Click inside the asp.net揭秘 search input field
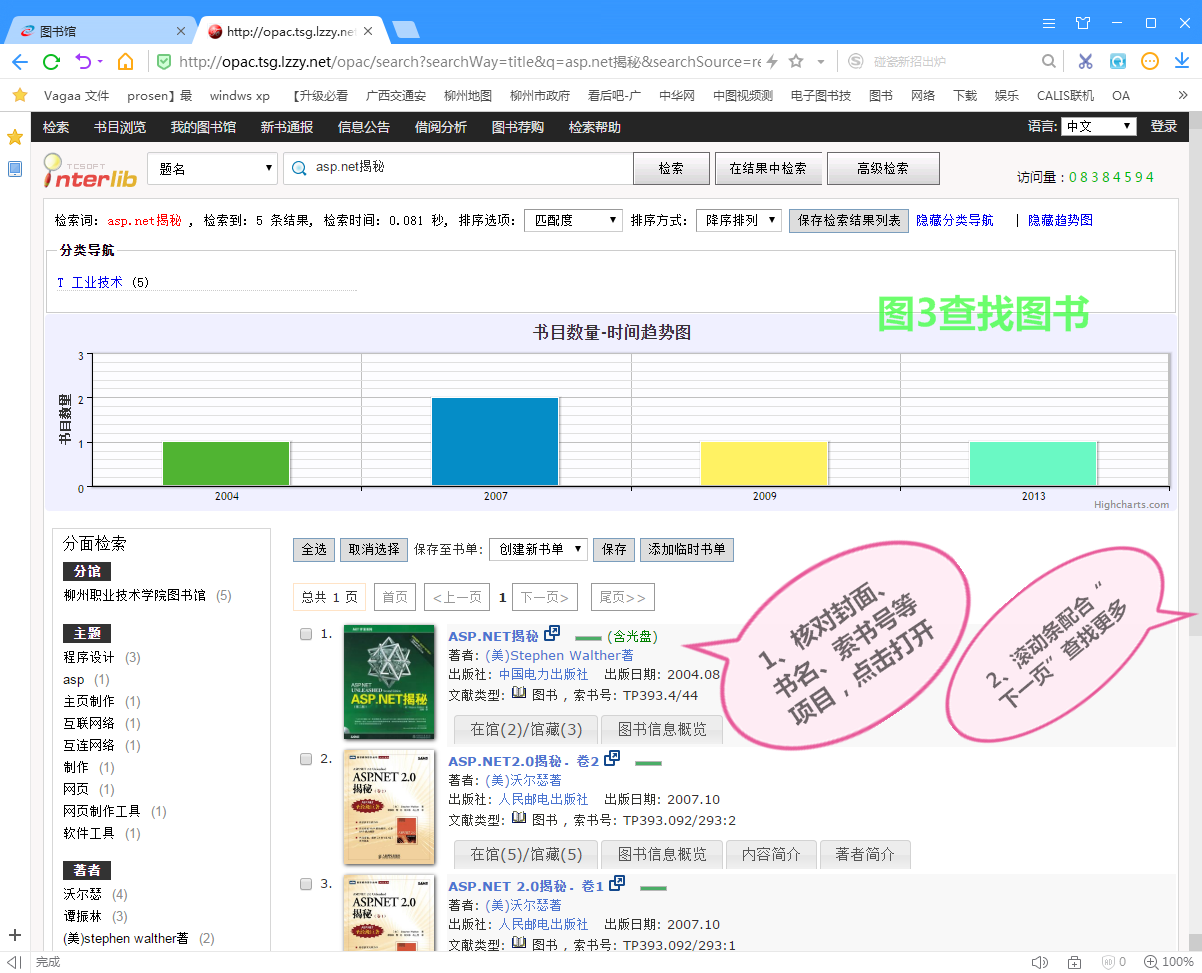The image size is (1202, 973). [x=450, y=168]
